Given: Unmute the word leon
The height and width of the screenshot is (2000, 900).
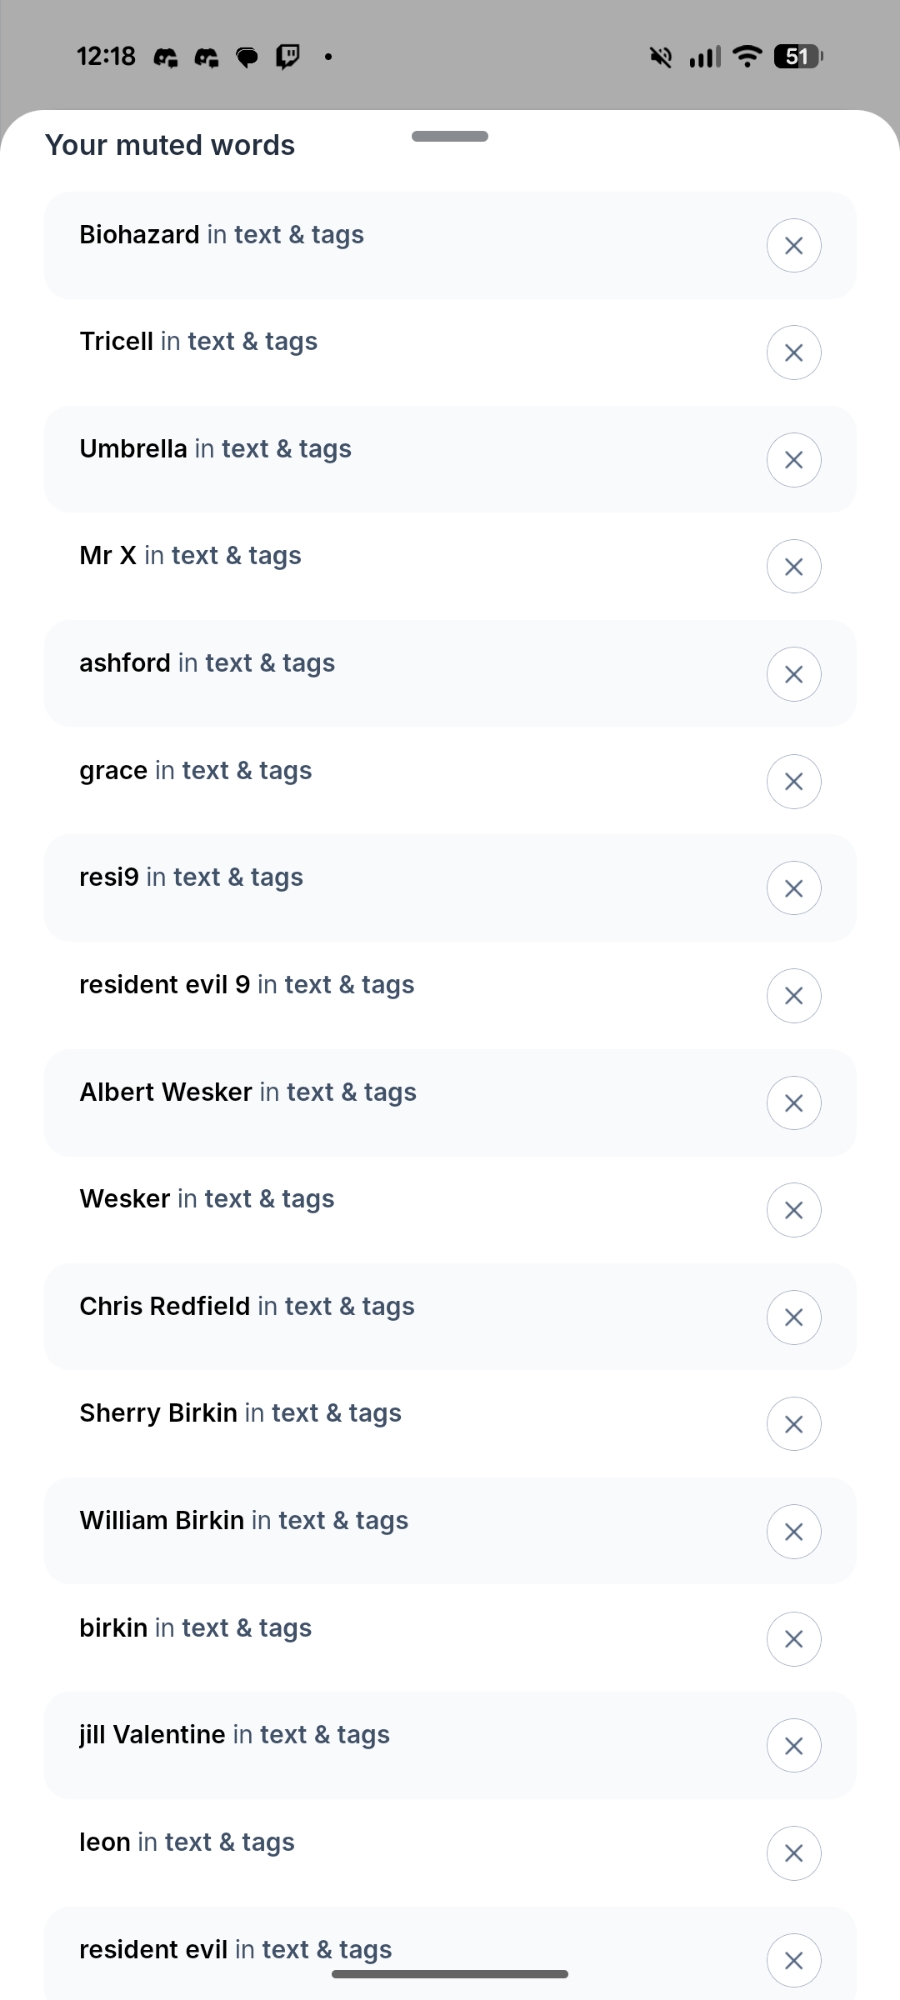Looking at the screenshot, I should (x=794, y=1853).
